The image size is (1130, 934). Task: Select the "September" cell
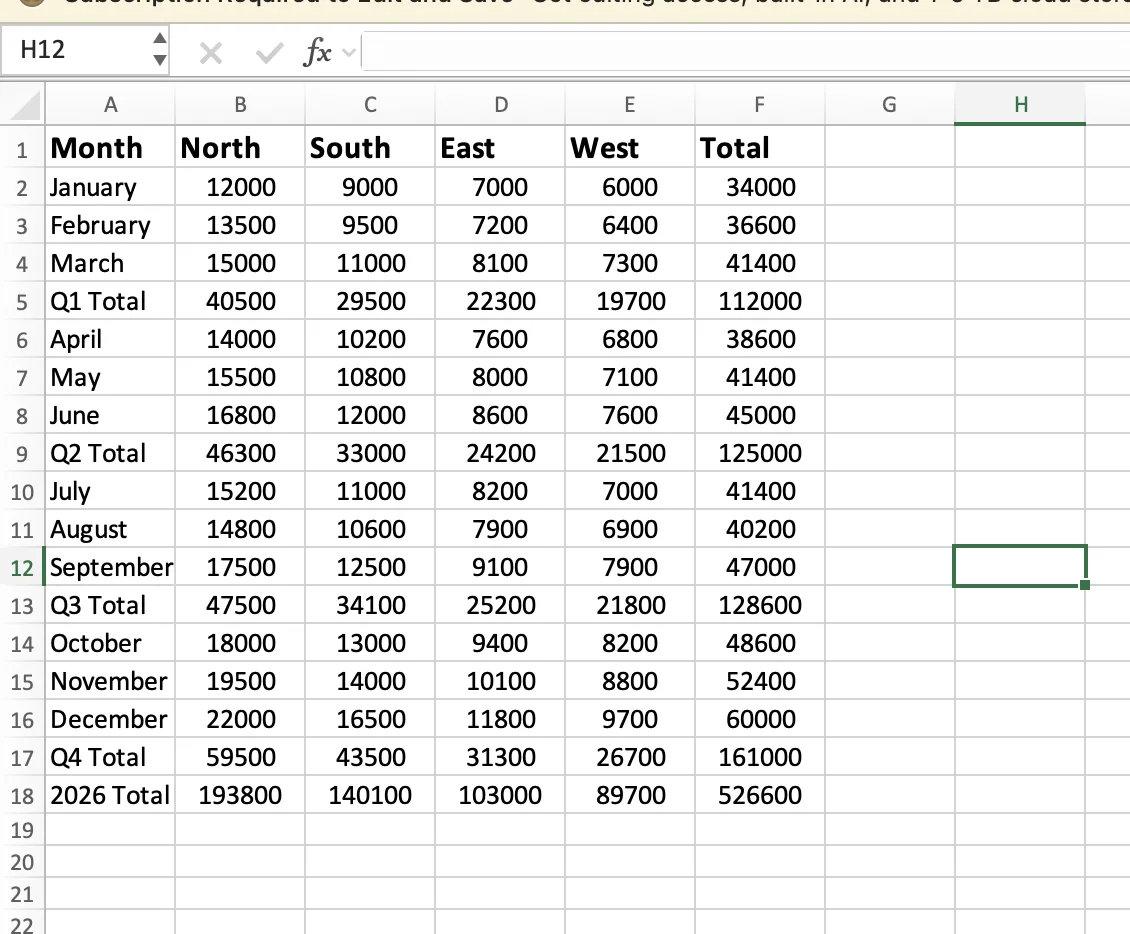pyautogui.click(x=110, y=567)
